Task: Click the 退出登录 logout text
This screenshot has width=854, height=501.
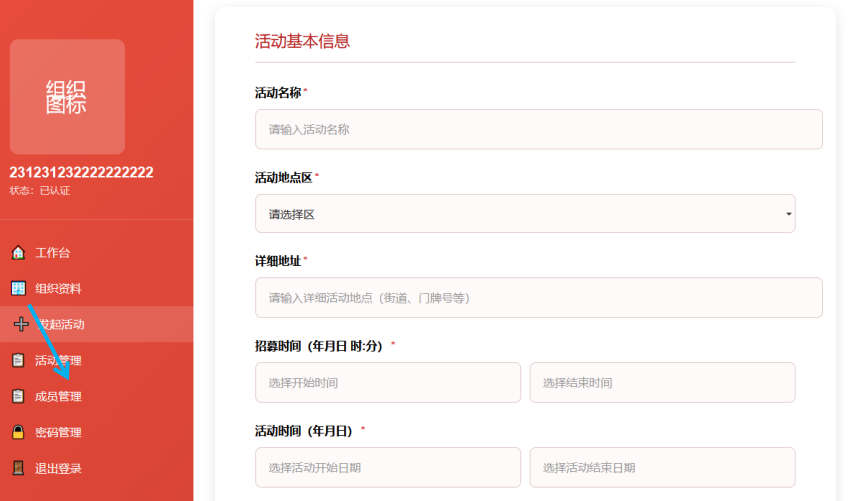Action: click(x=58, y=469)
